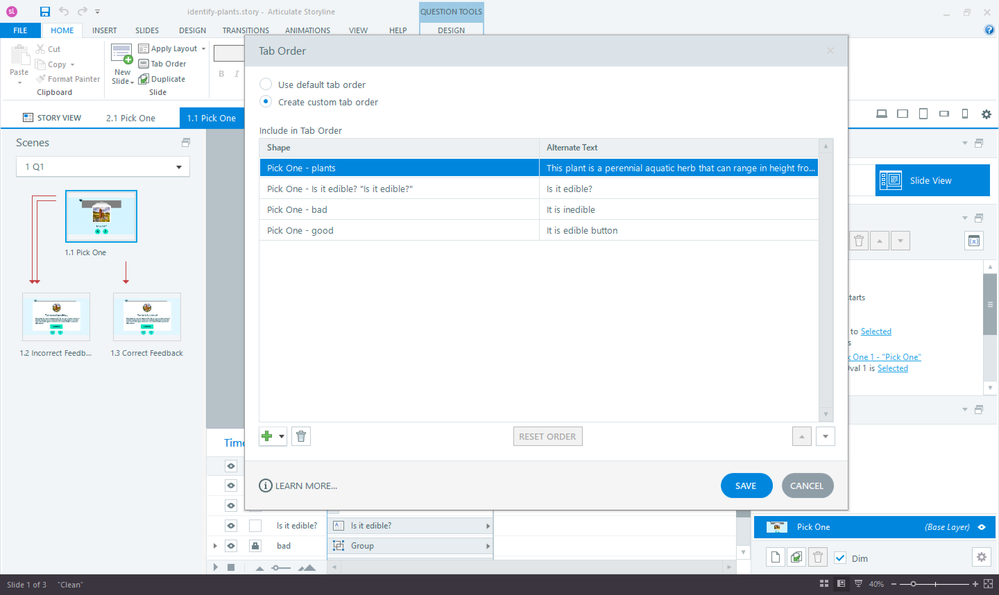The width and height of the screenshot is (999, 595).
Task: Select Create custom tab order option
Action: [x=266, y=102]
